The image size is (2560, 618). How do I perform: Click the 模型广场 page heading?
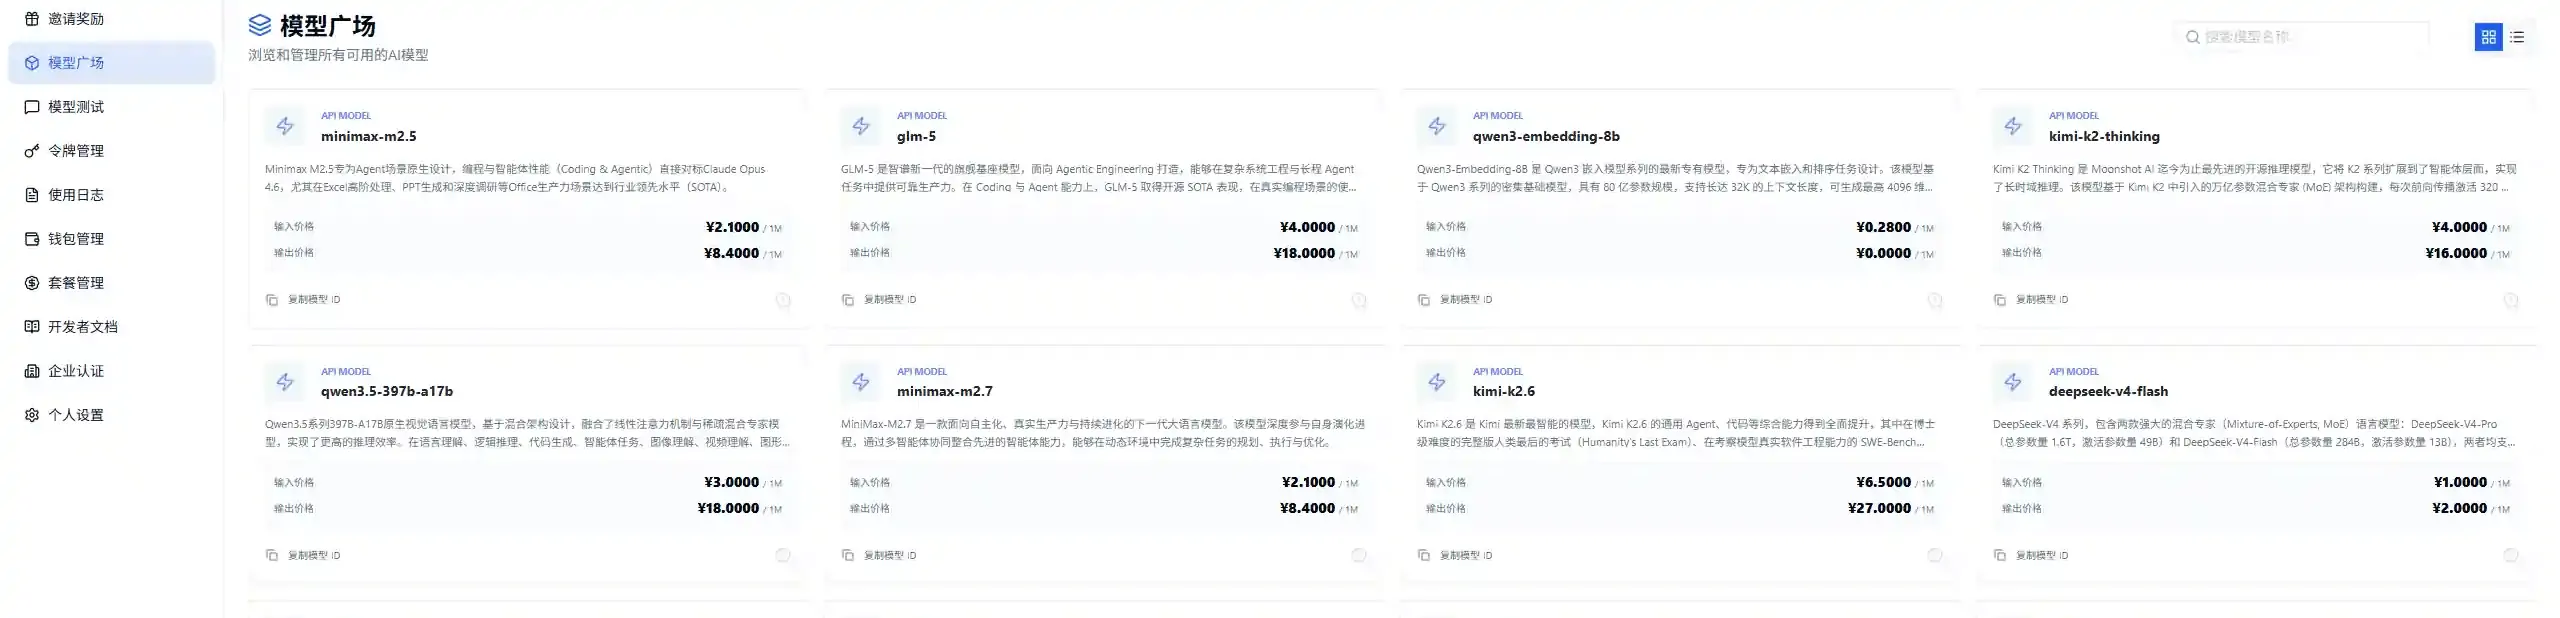click(x=327, y=26)
